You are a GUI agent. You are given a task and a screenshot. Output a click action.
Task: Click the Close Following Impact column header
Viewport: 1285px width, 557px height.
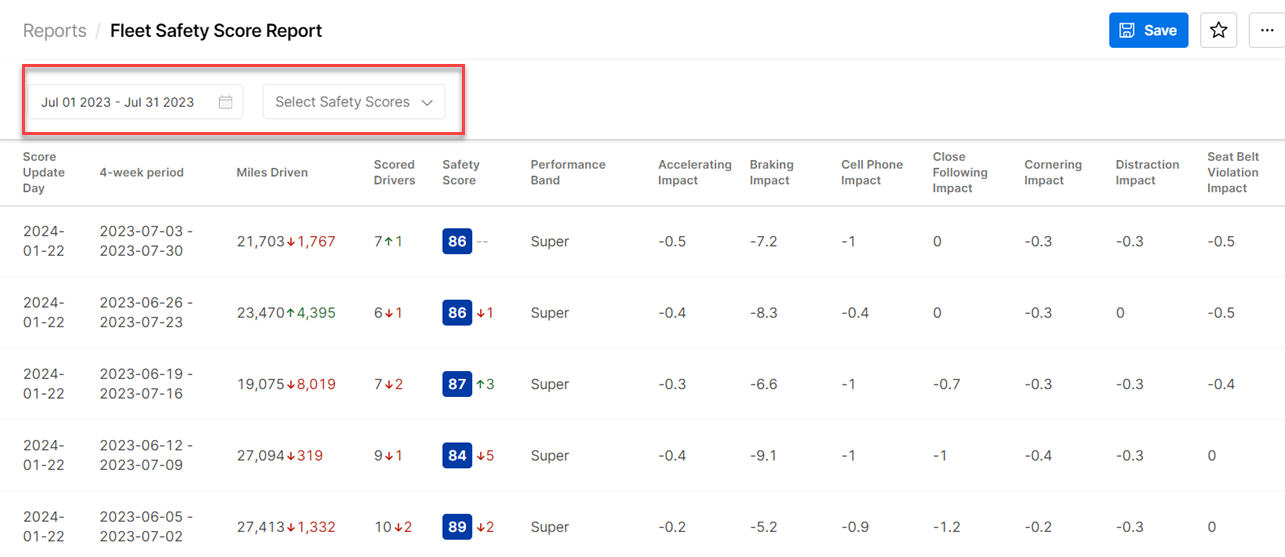point(960,172)
